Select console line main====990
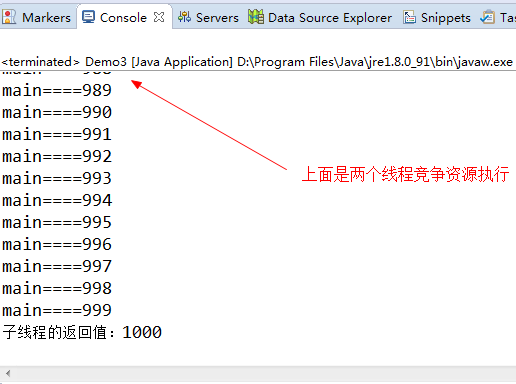Image resolution: width=516 pixels, height=384 pixels. pos(57,112)
